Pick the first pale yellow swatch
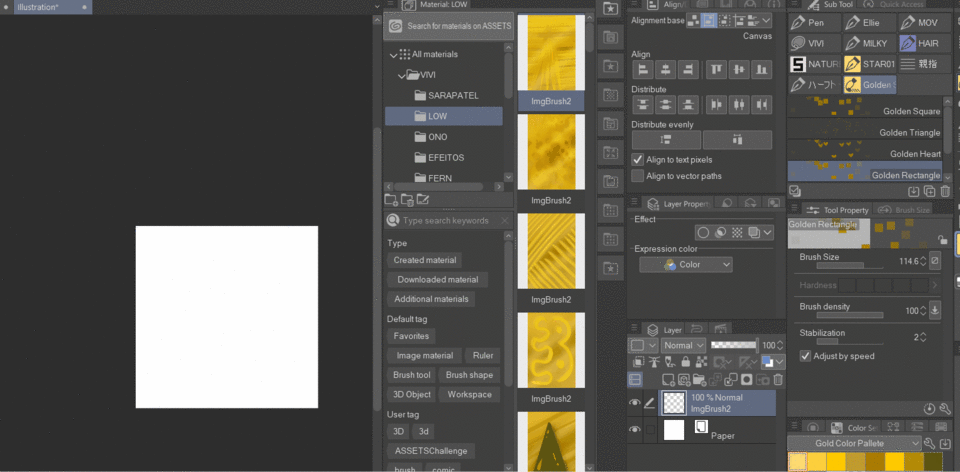This screenshot has width=960, height=472. point(797,462)
